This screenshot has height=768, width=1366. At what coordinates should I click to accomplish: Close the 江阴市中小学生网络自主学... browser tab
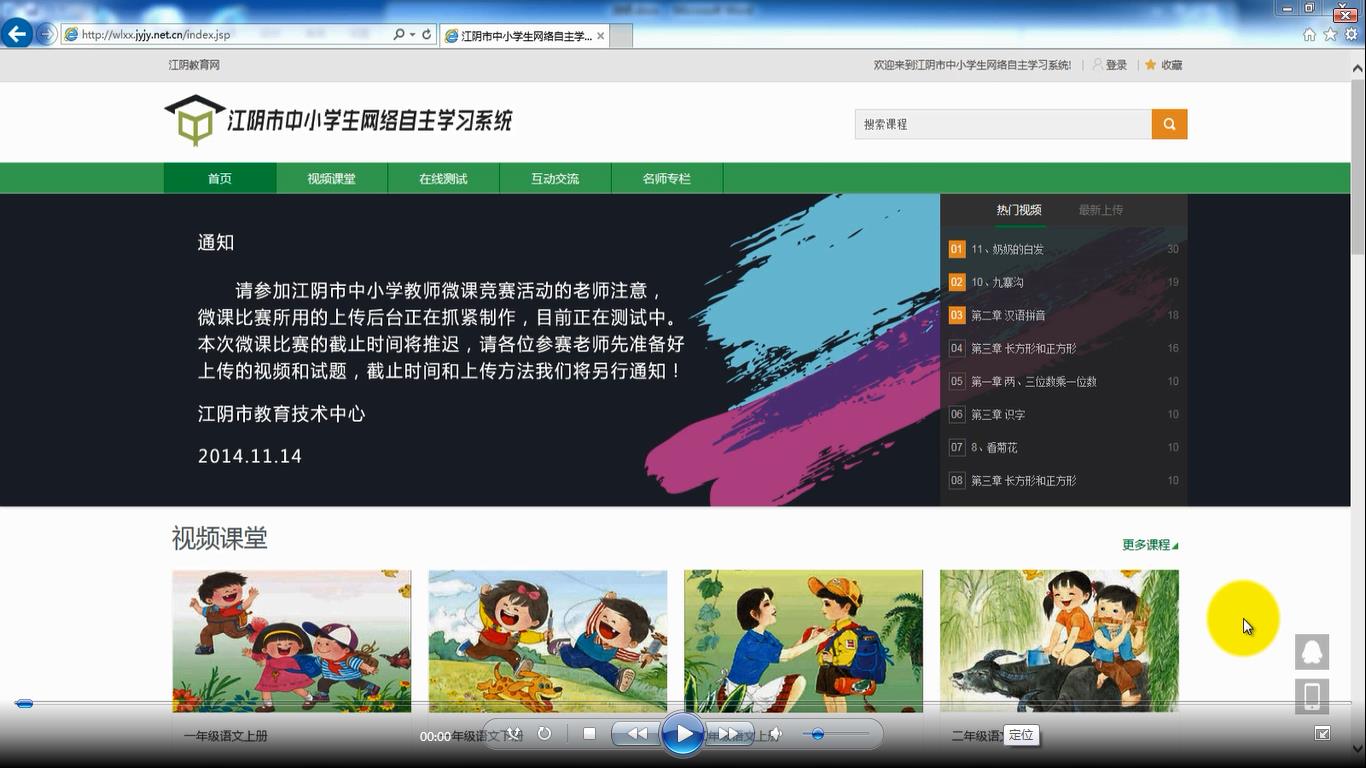pos(600,36)
